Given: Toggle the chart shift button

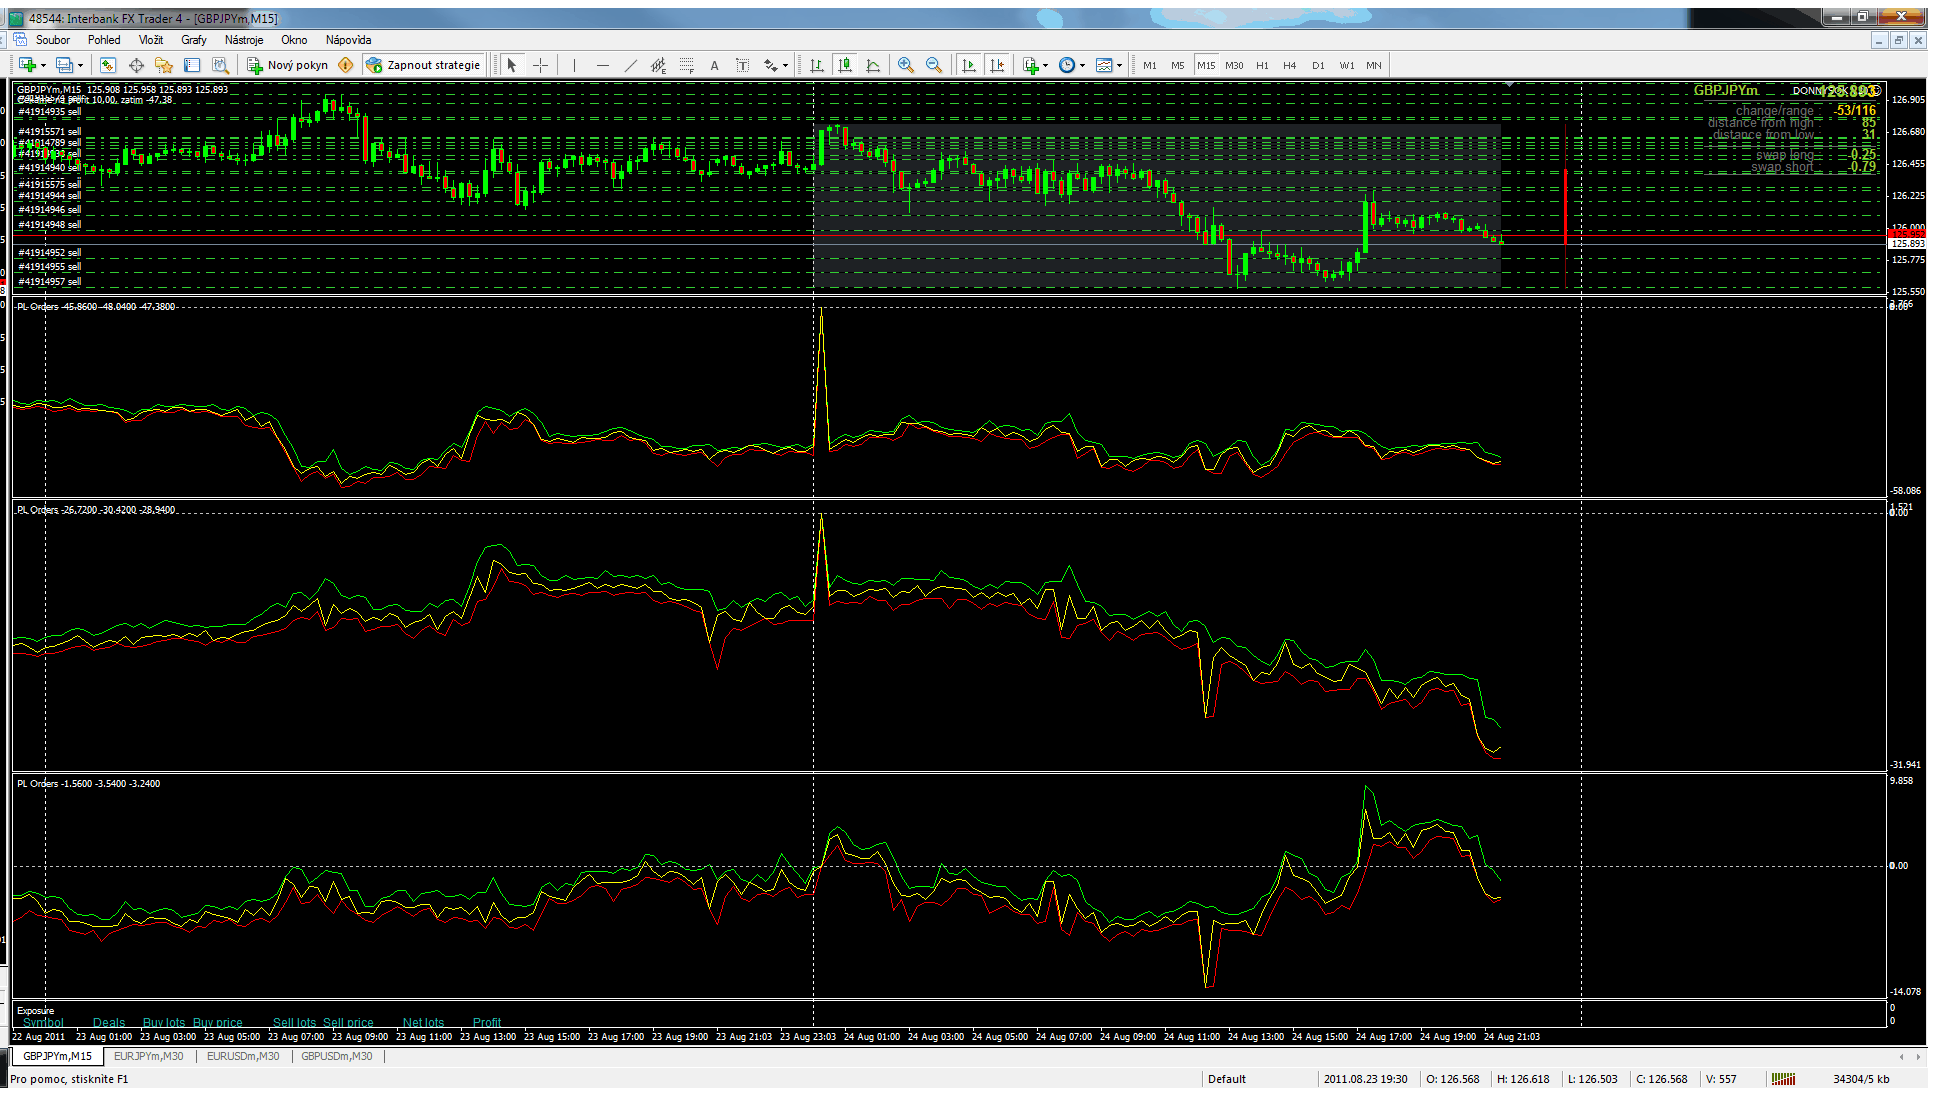Looking at the screenshot, I should click(x=996, y=65).
